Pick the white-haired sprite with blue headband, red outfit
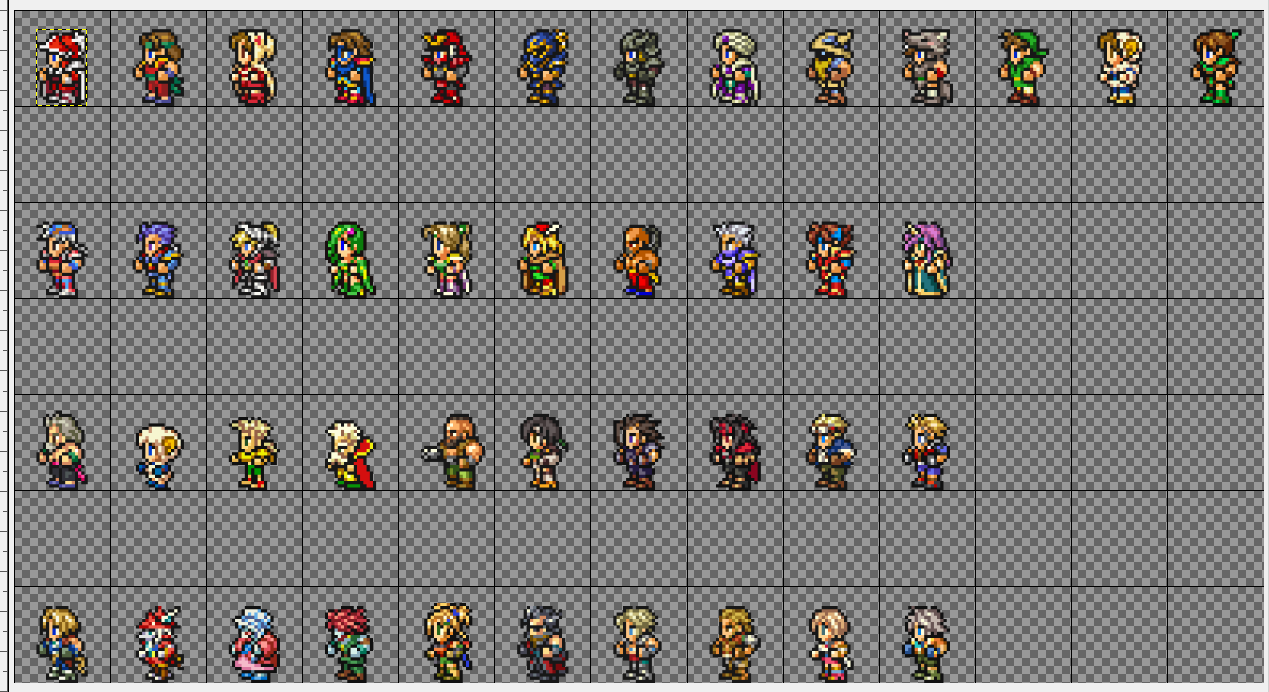Viewport: 1269px width, 692px height. point(62,260)
